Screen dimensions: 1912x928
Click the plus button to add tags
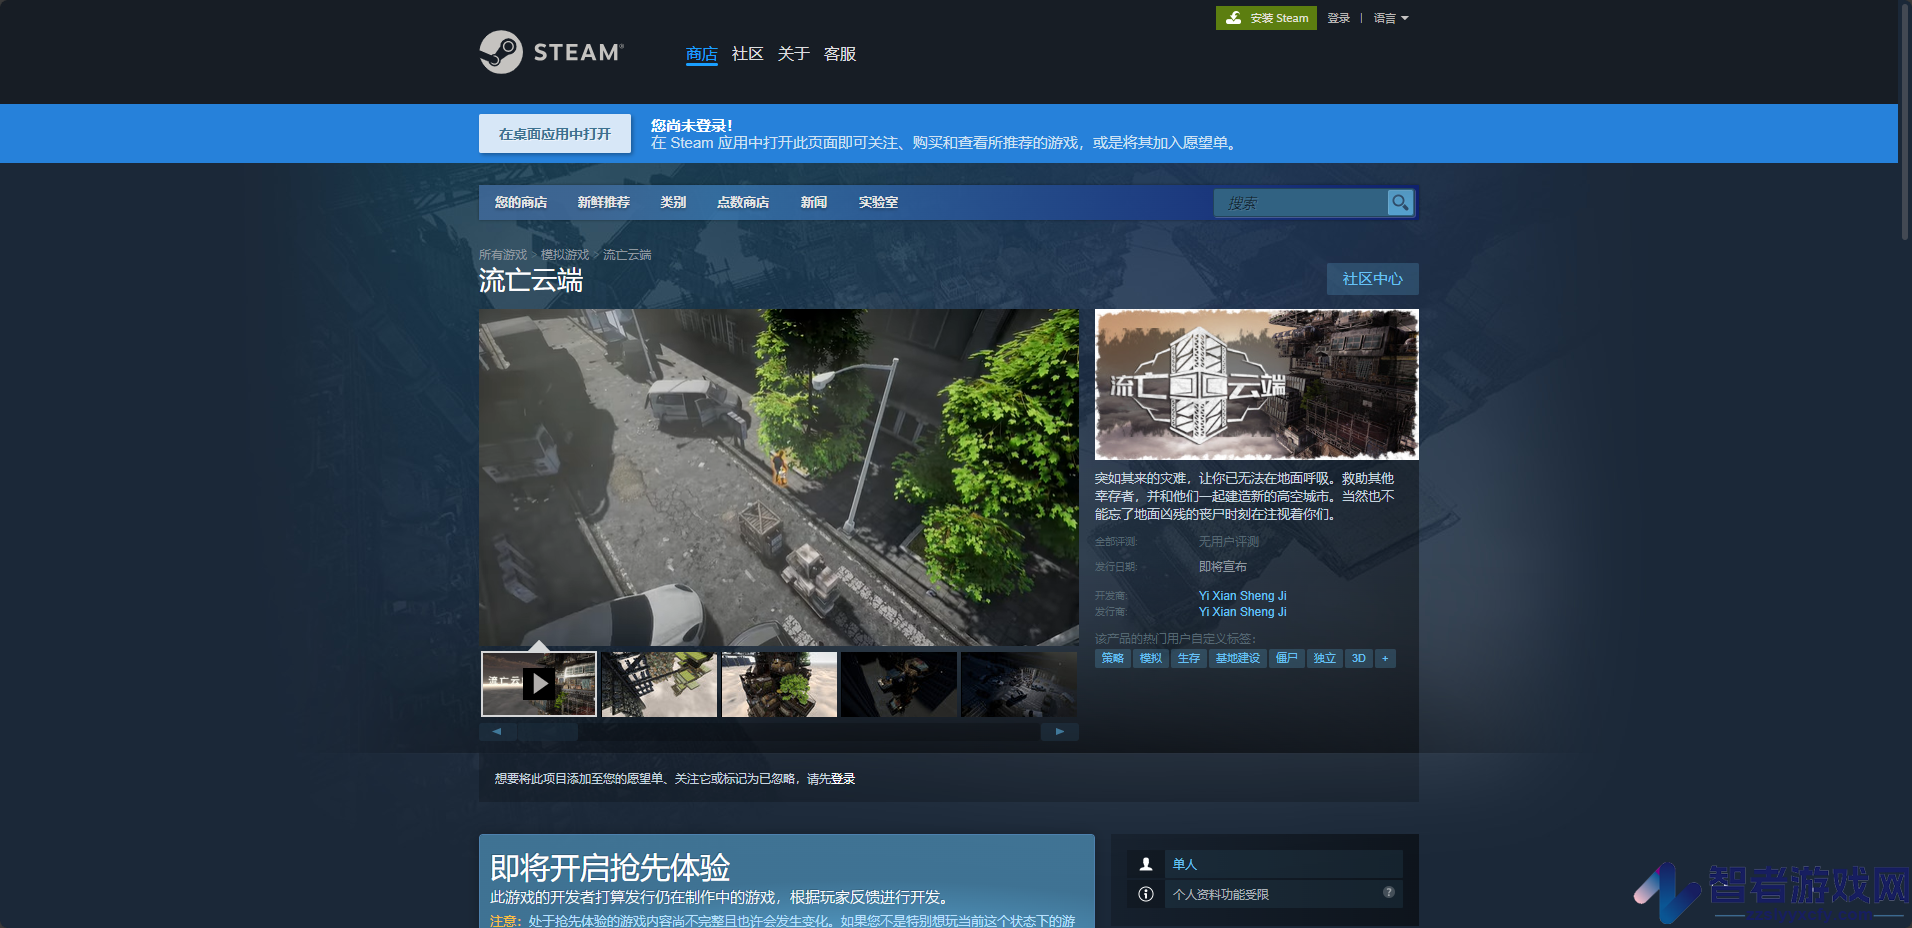(x=1385, y=658)
